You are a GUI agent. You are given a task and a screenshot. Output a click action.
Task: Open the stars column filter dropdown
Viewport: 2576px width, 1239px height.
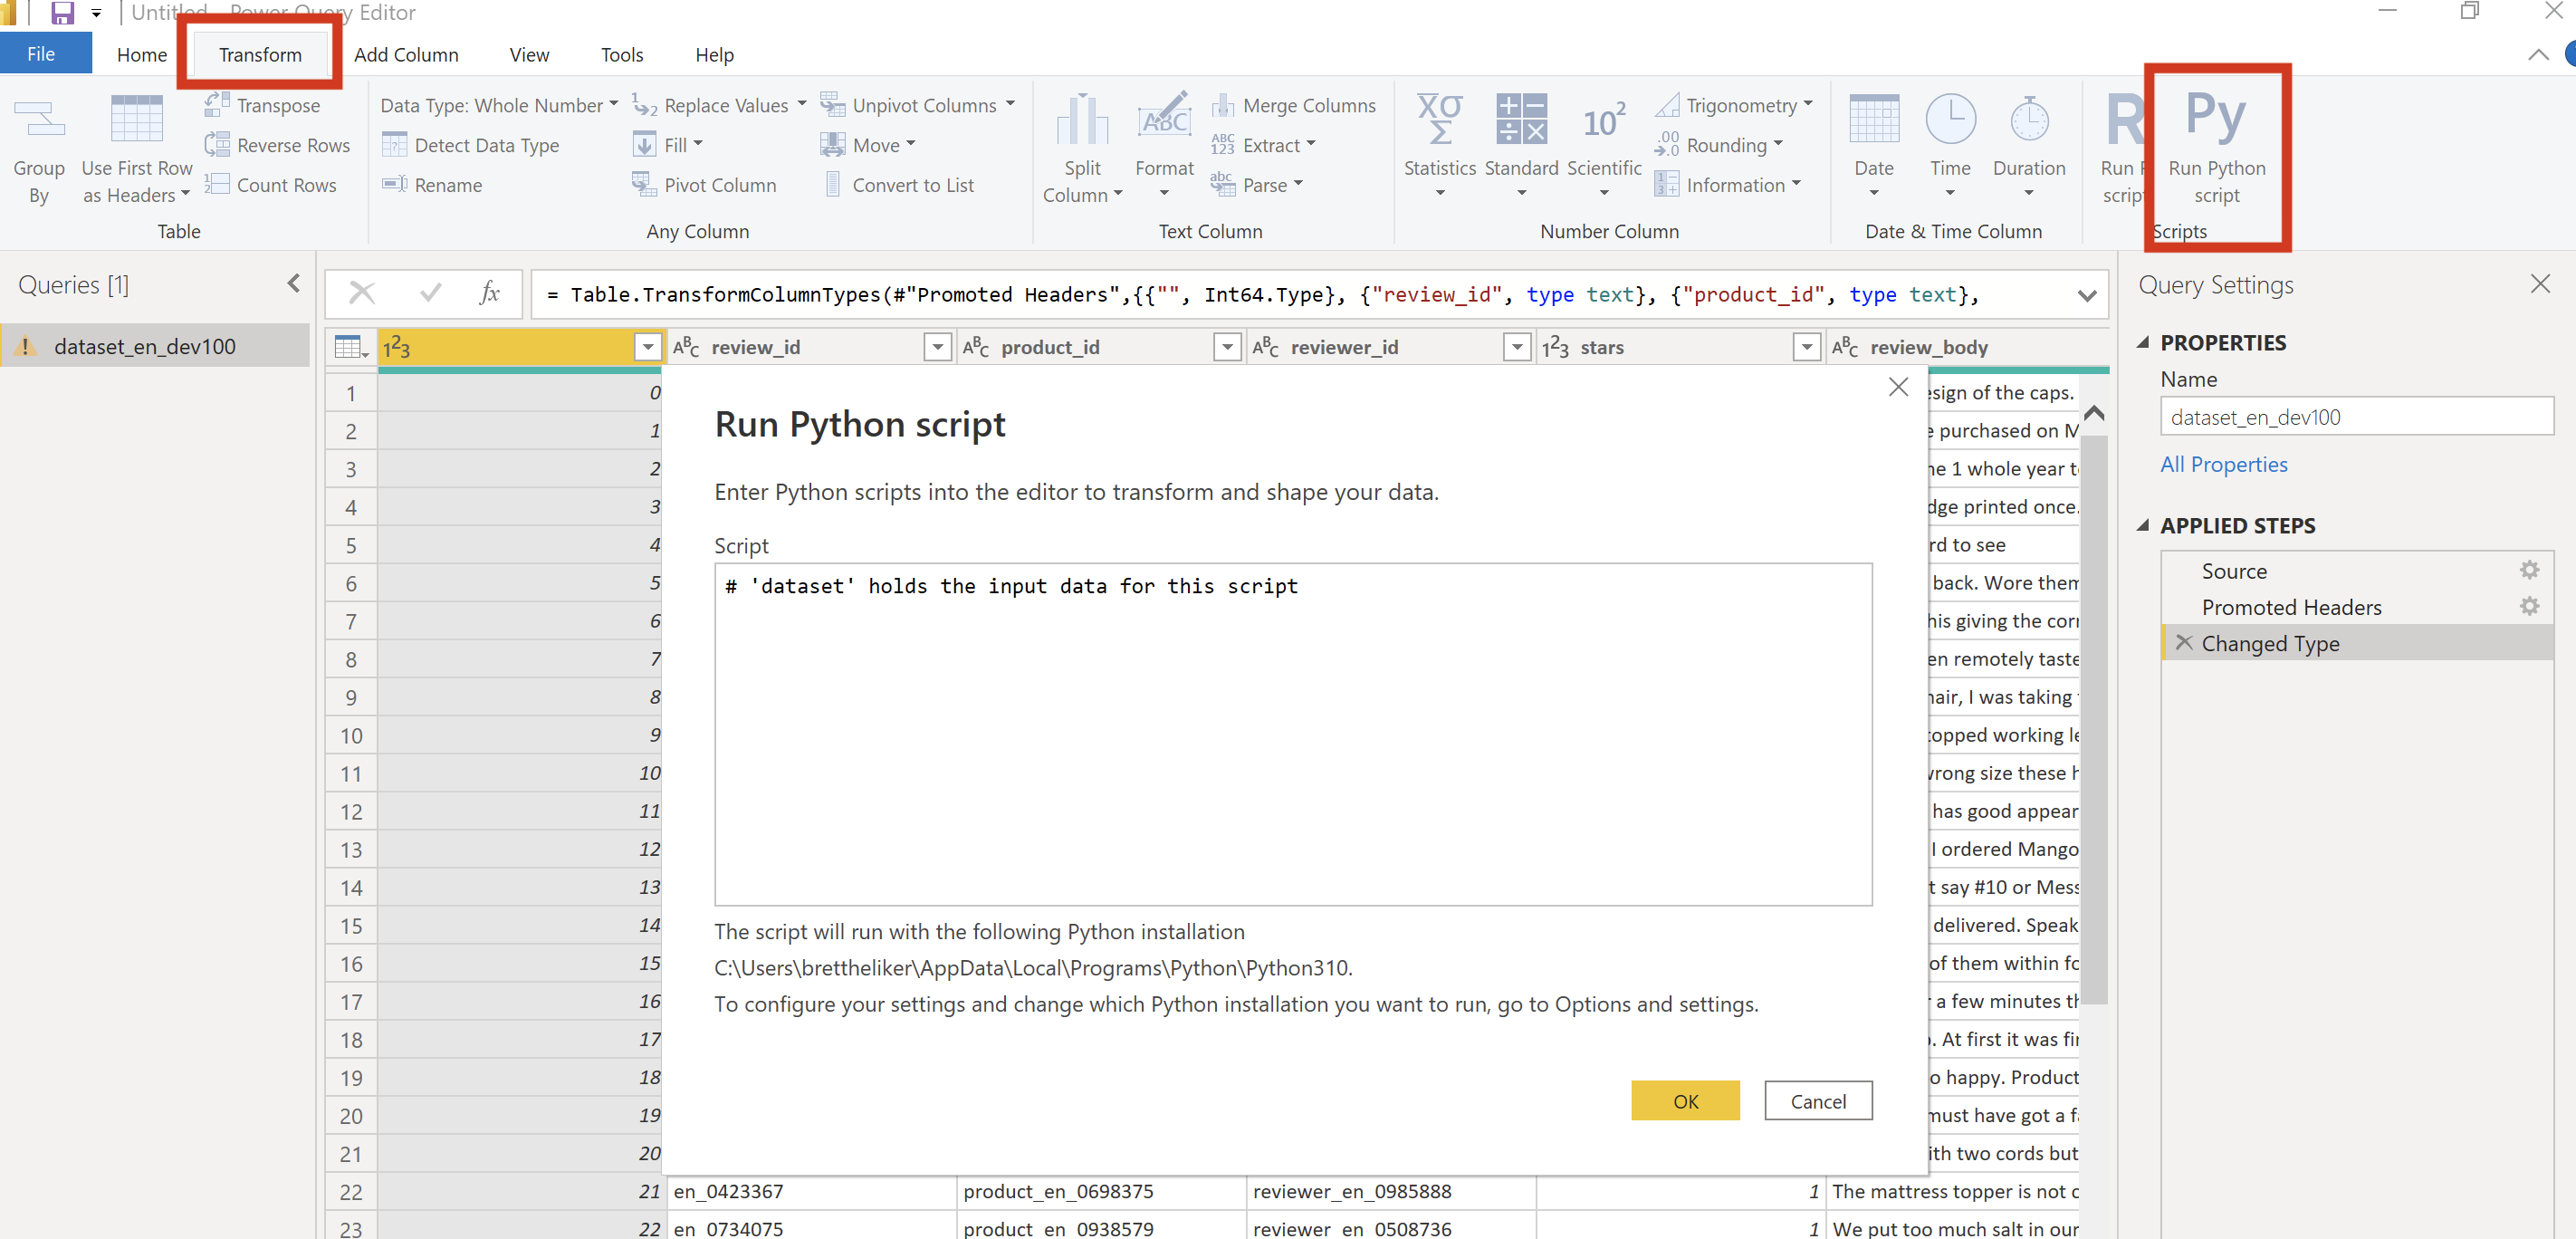1806,347
